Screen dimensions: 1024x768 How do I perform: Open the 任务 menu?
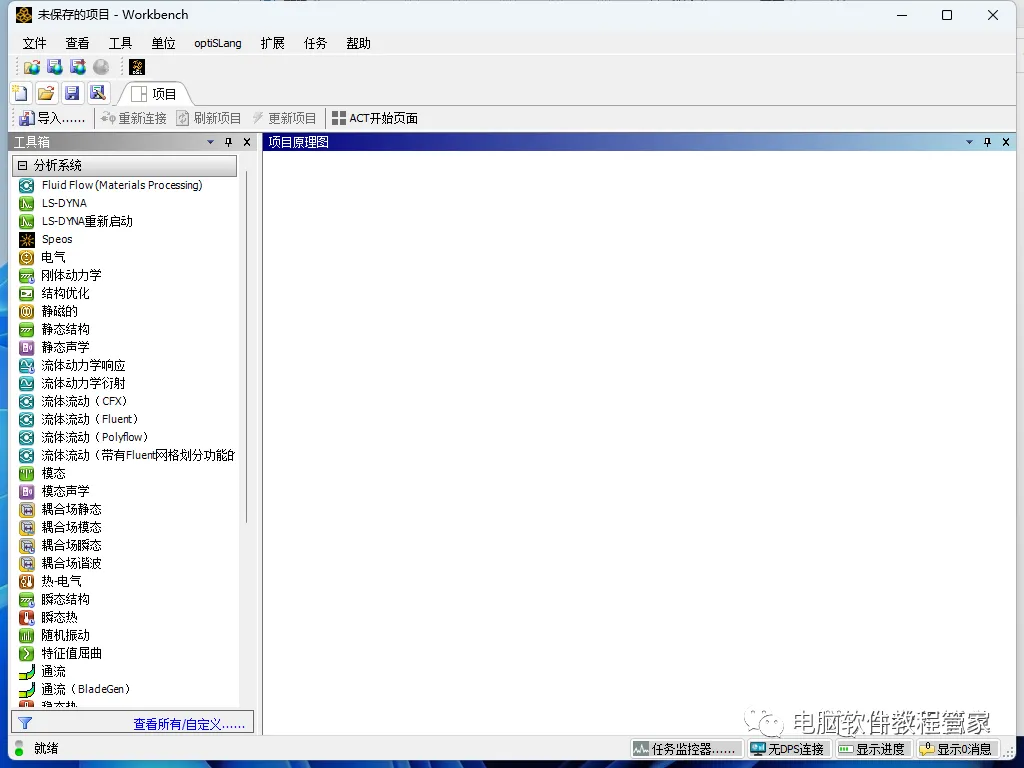[315, 43]
